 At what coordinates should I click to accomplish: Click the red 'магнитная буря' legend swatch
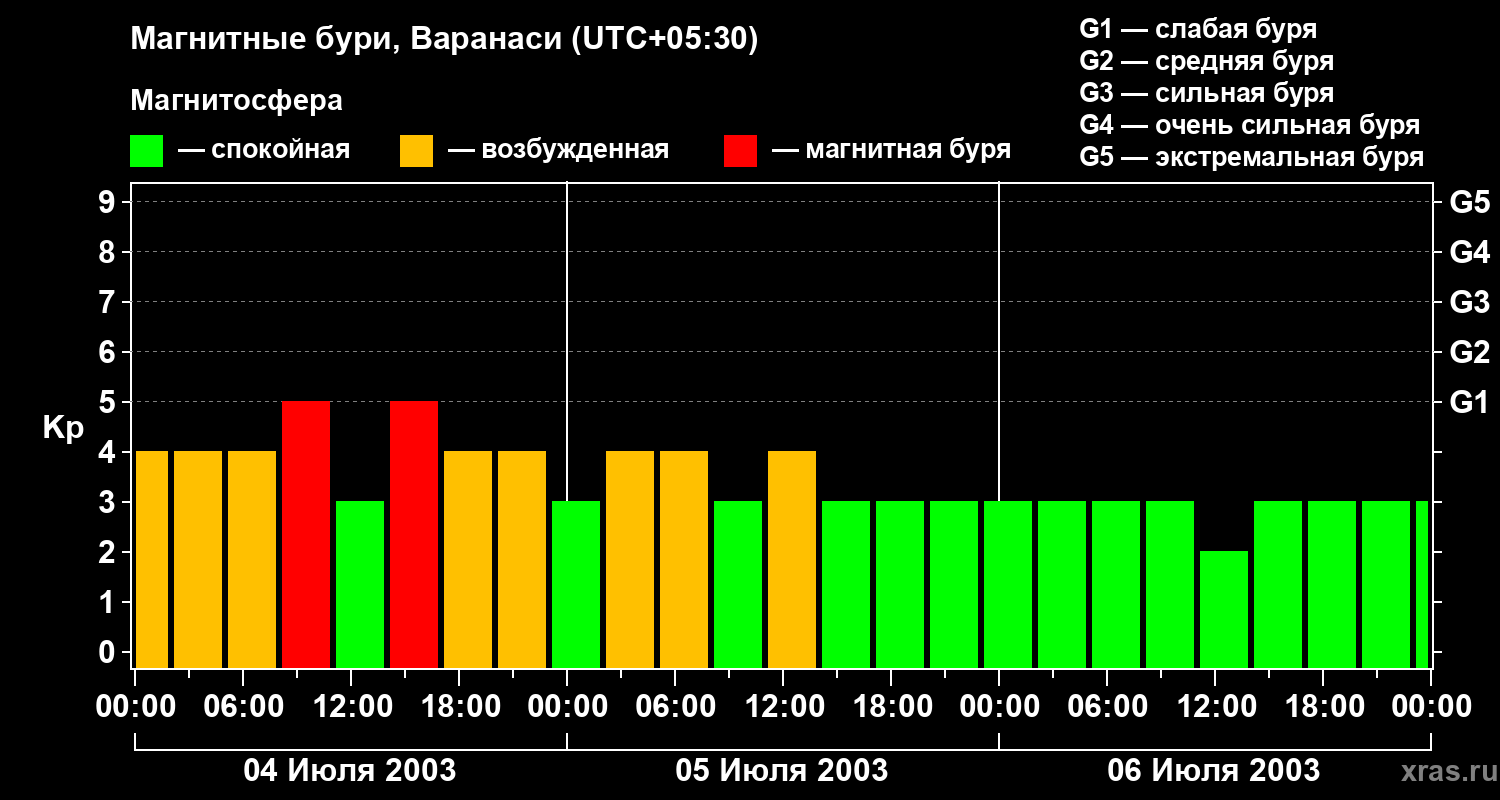740,151
